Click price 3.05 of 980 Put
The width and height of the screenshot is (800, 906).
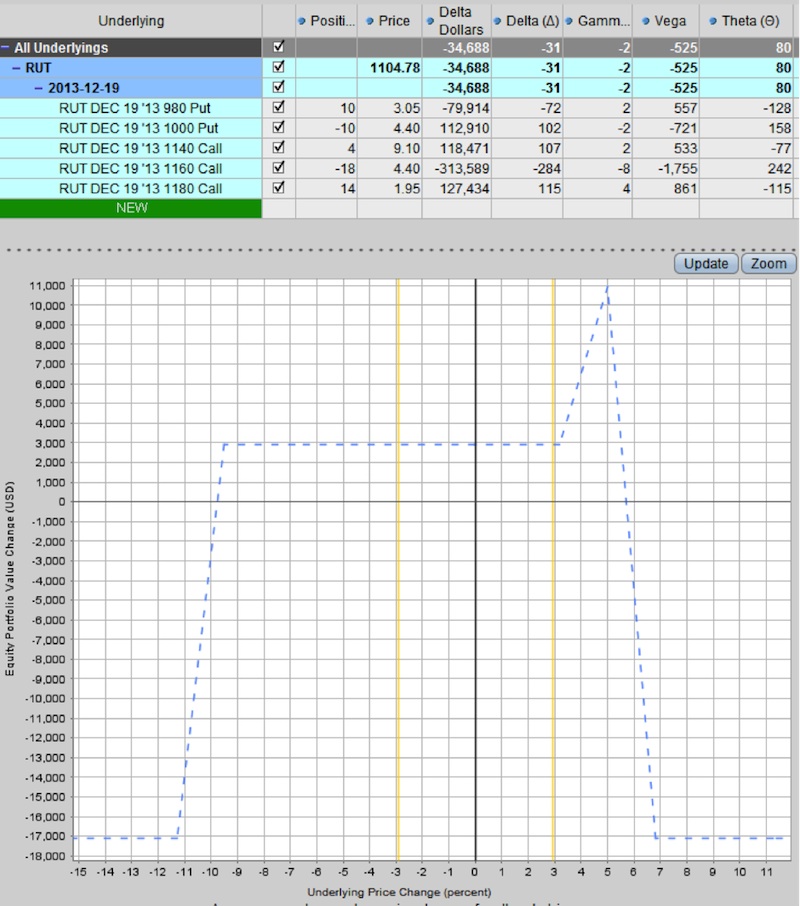coord(407,108)
